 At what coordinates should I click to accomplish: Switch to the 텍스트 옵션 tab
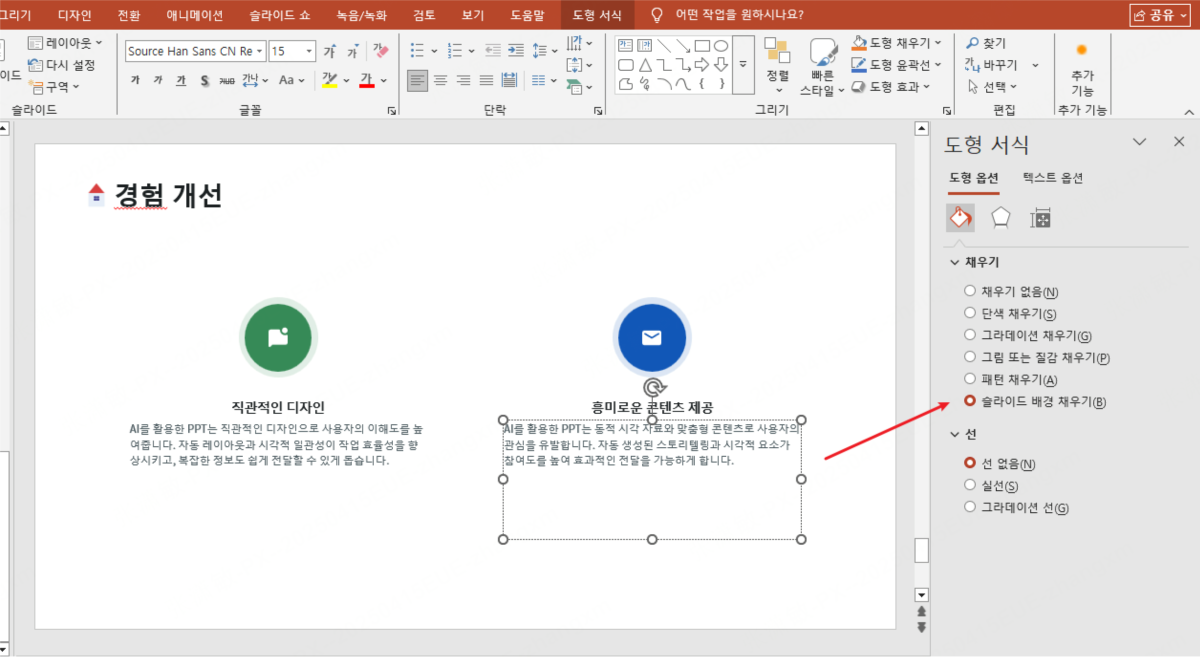click(x=1052, y=178)
